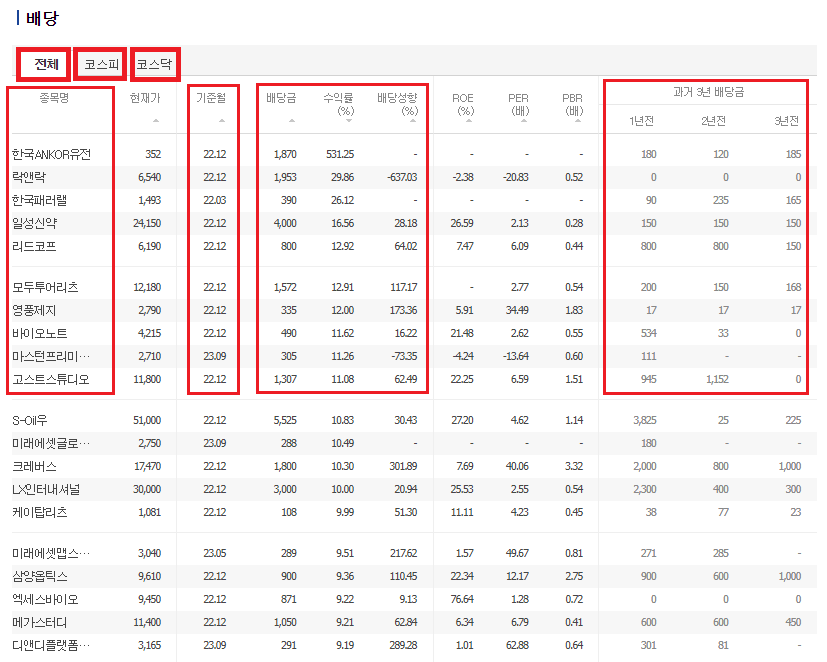The height and width of the screenshot is (662, 827).
Task: Click the 1년전 sub-header
Action: tap(641, 121)
